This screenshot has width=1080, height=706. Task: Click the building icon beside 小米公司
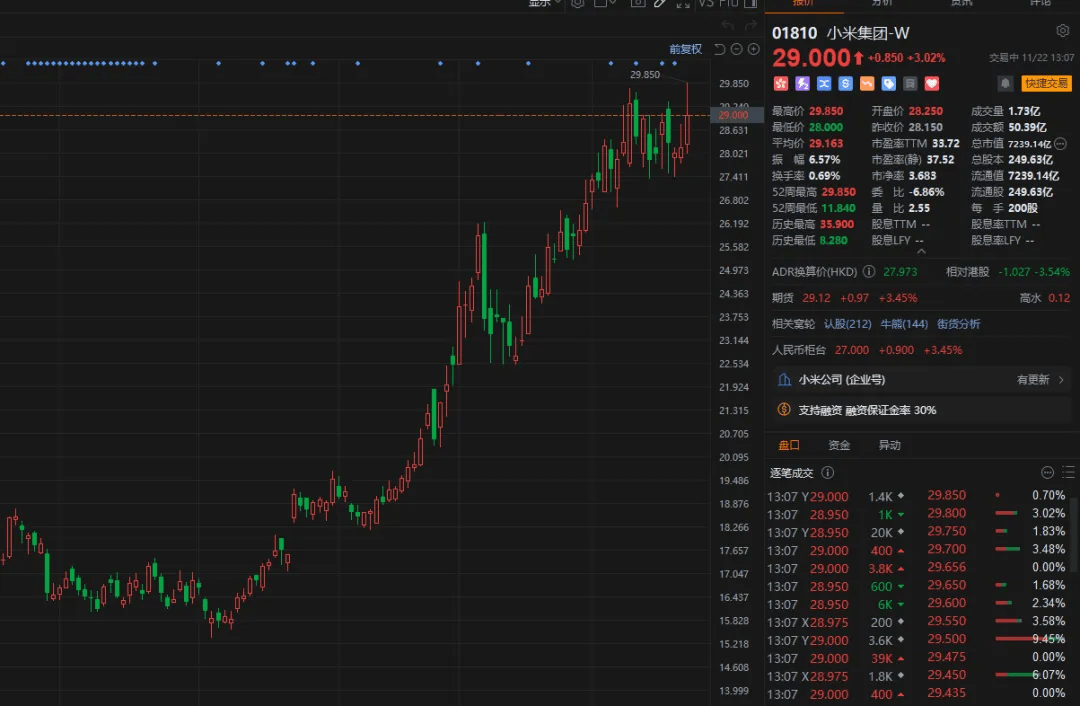pyautogui.click(x=784, y=380)
